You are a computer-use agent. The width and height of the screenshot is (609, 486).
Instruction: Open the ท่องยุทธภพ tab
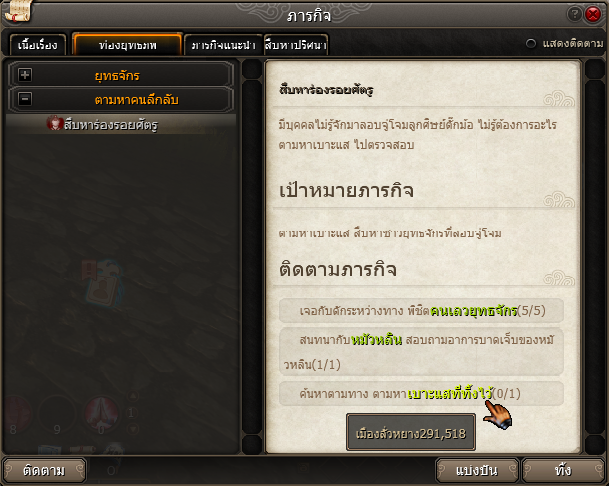click(127, 45)
